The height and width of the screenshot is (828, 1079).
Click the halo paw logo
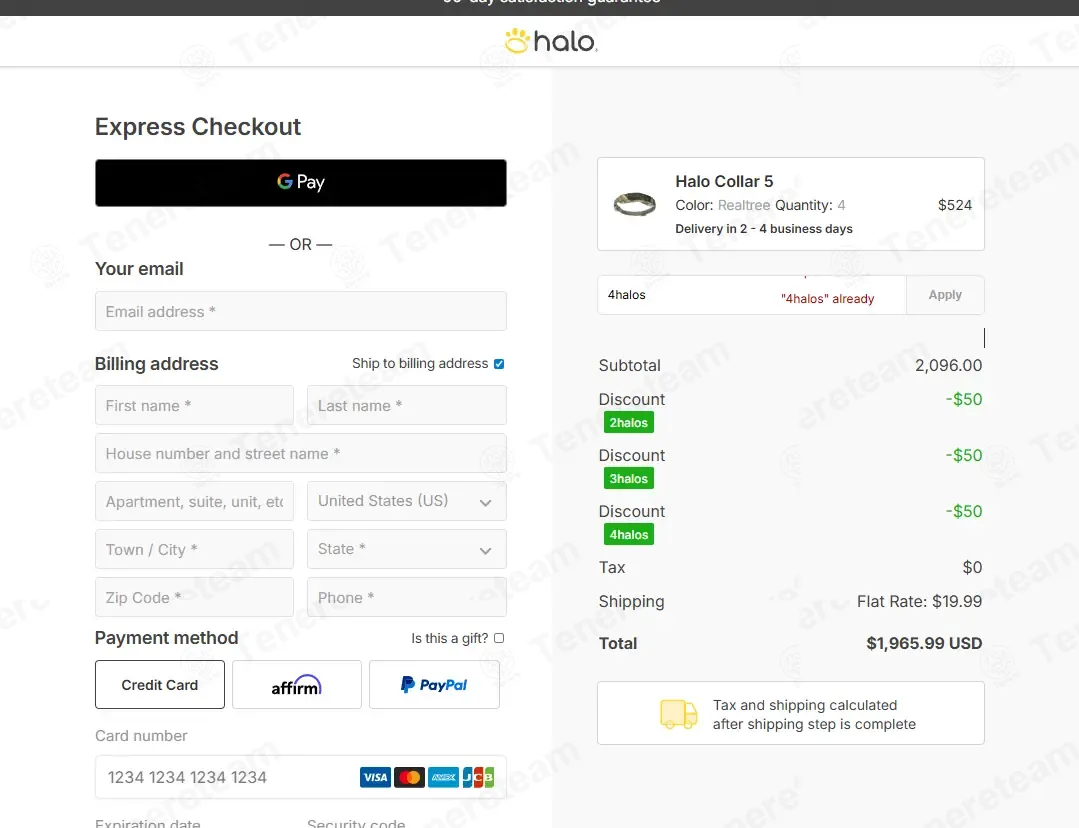pyautogui.click(x=551, y=41)
